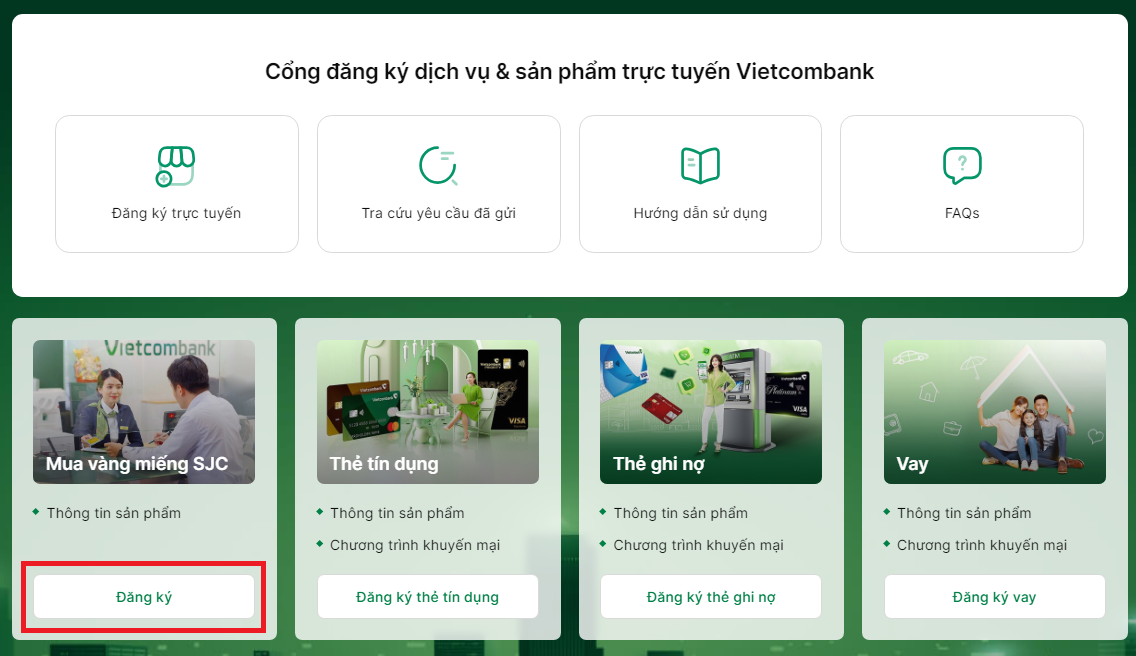View Thông tin sản phẩm under Mua vàng
This screenshot has width=1136, height=656.
pos(114,513)
